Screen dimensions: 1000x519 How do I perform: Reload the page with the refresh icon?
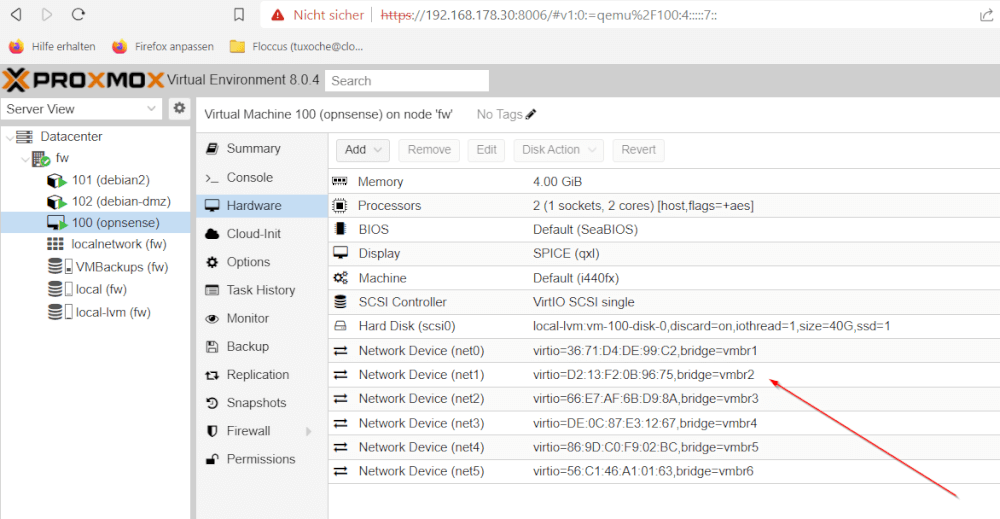tap(78, 14)
